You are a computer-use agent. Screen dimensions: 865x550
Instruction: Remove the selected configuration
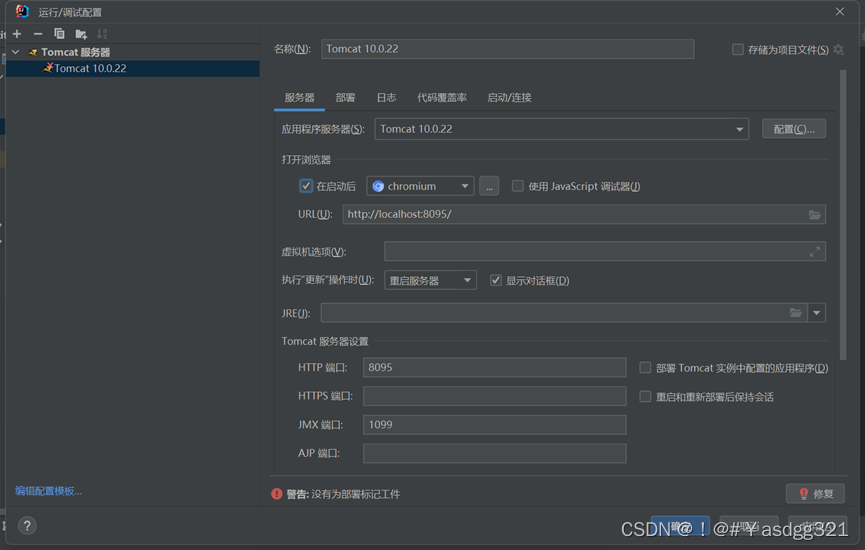[38, 34]
